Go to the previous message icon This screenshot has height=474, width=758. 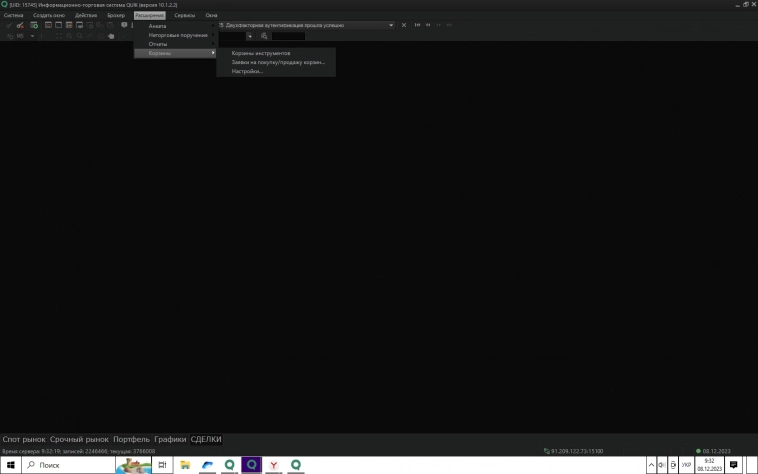[x=428, y=25]
